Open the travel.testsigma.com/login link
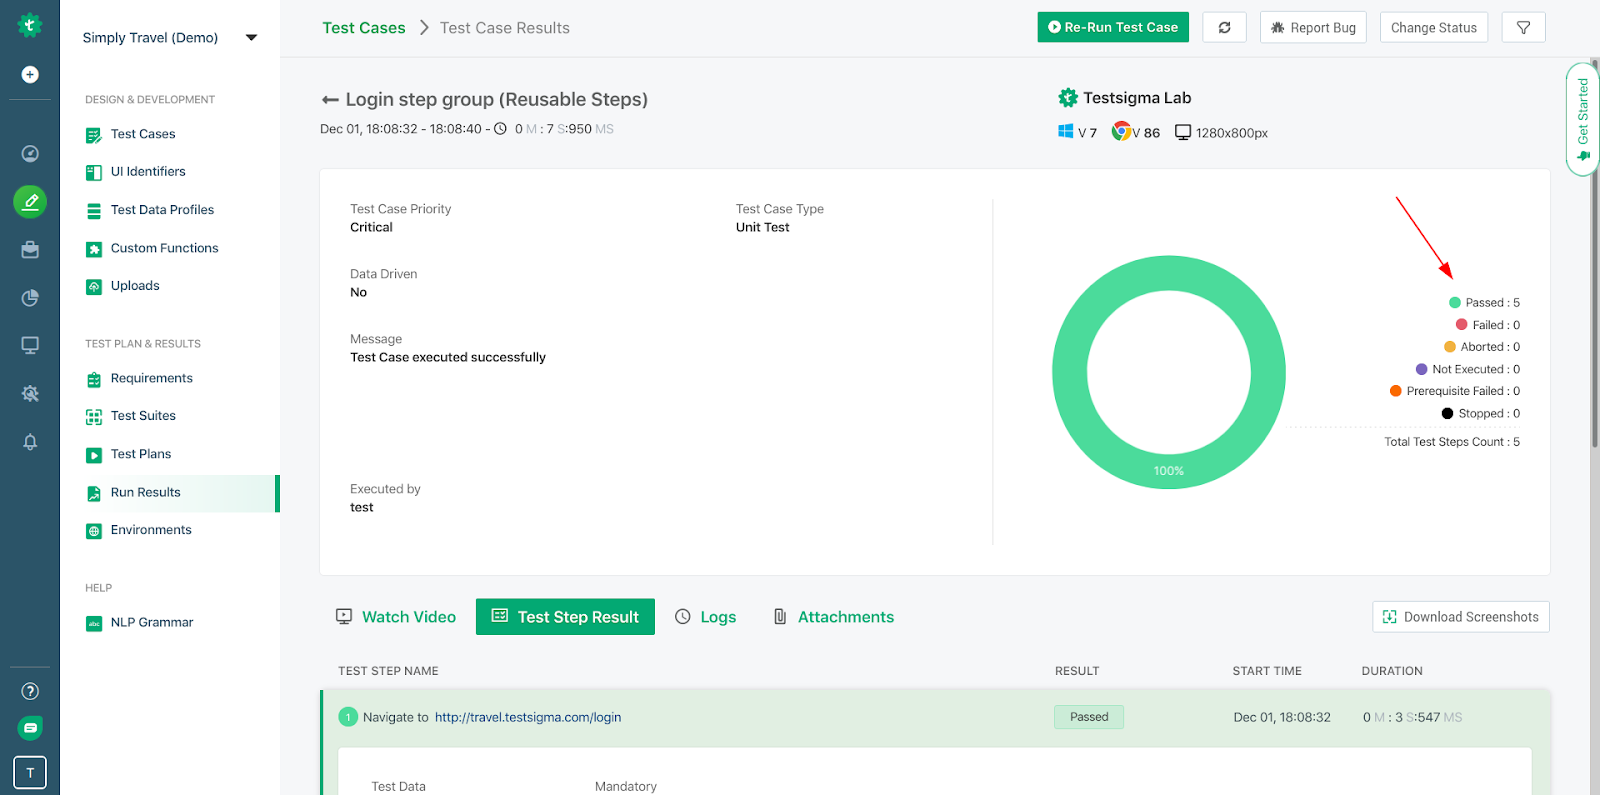The image size is (1600, 795). [528, 717]
